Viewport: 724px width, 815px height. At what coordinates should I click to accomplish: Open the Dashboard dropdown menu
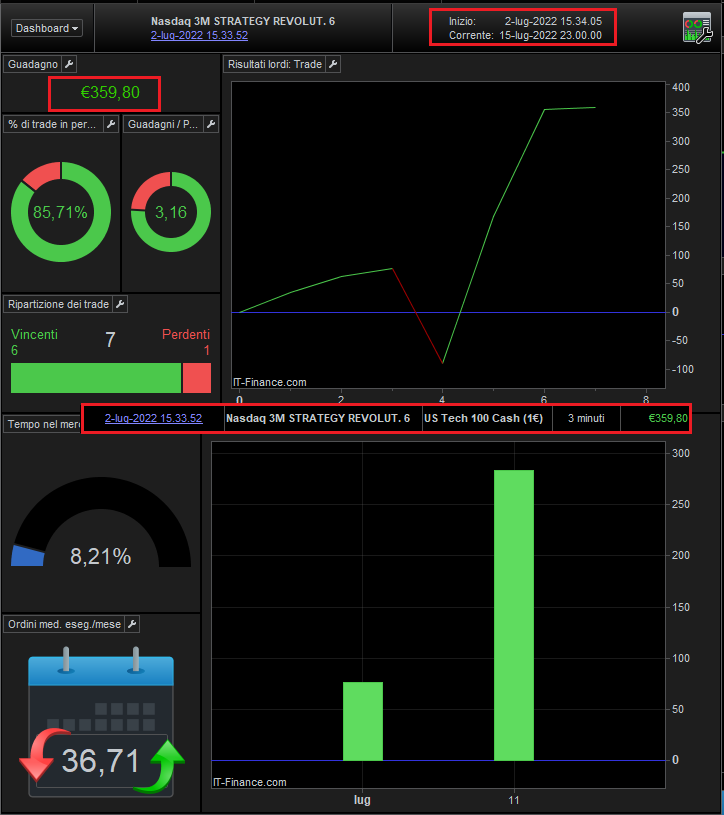pos(47,28)
